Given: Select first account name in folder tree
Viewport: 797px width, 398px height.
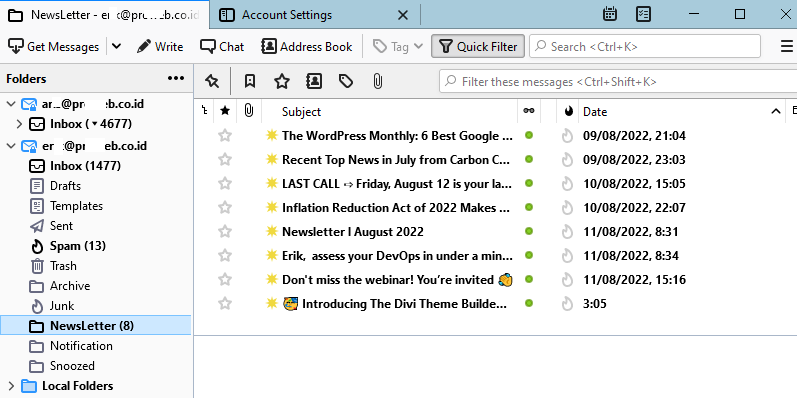Looking at the screenshot, I should tap(93, 104).
